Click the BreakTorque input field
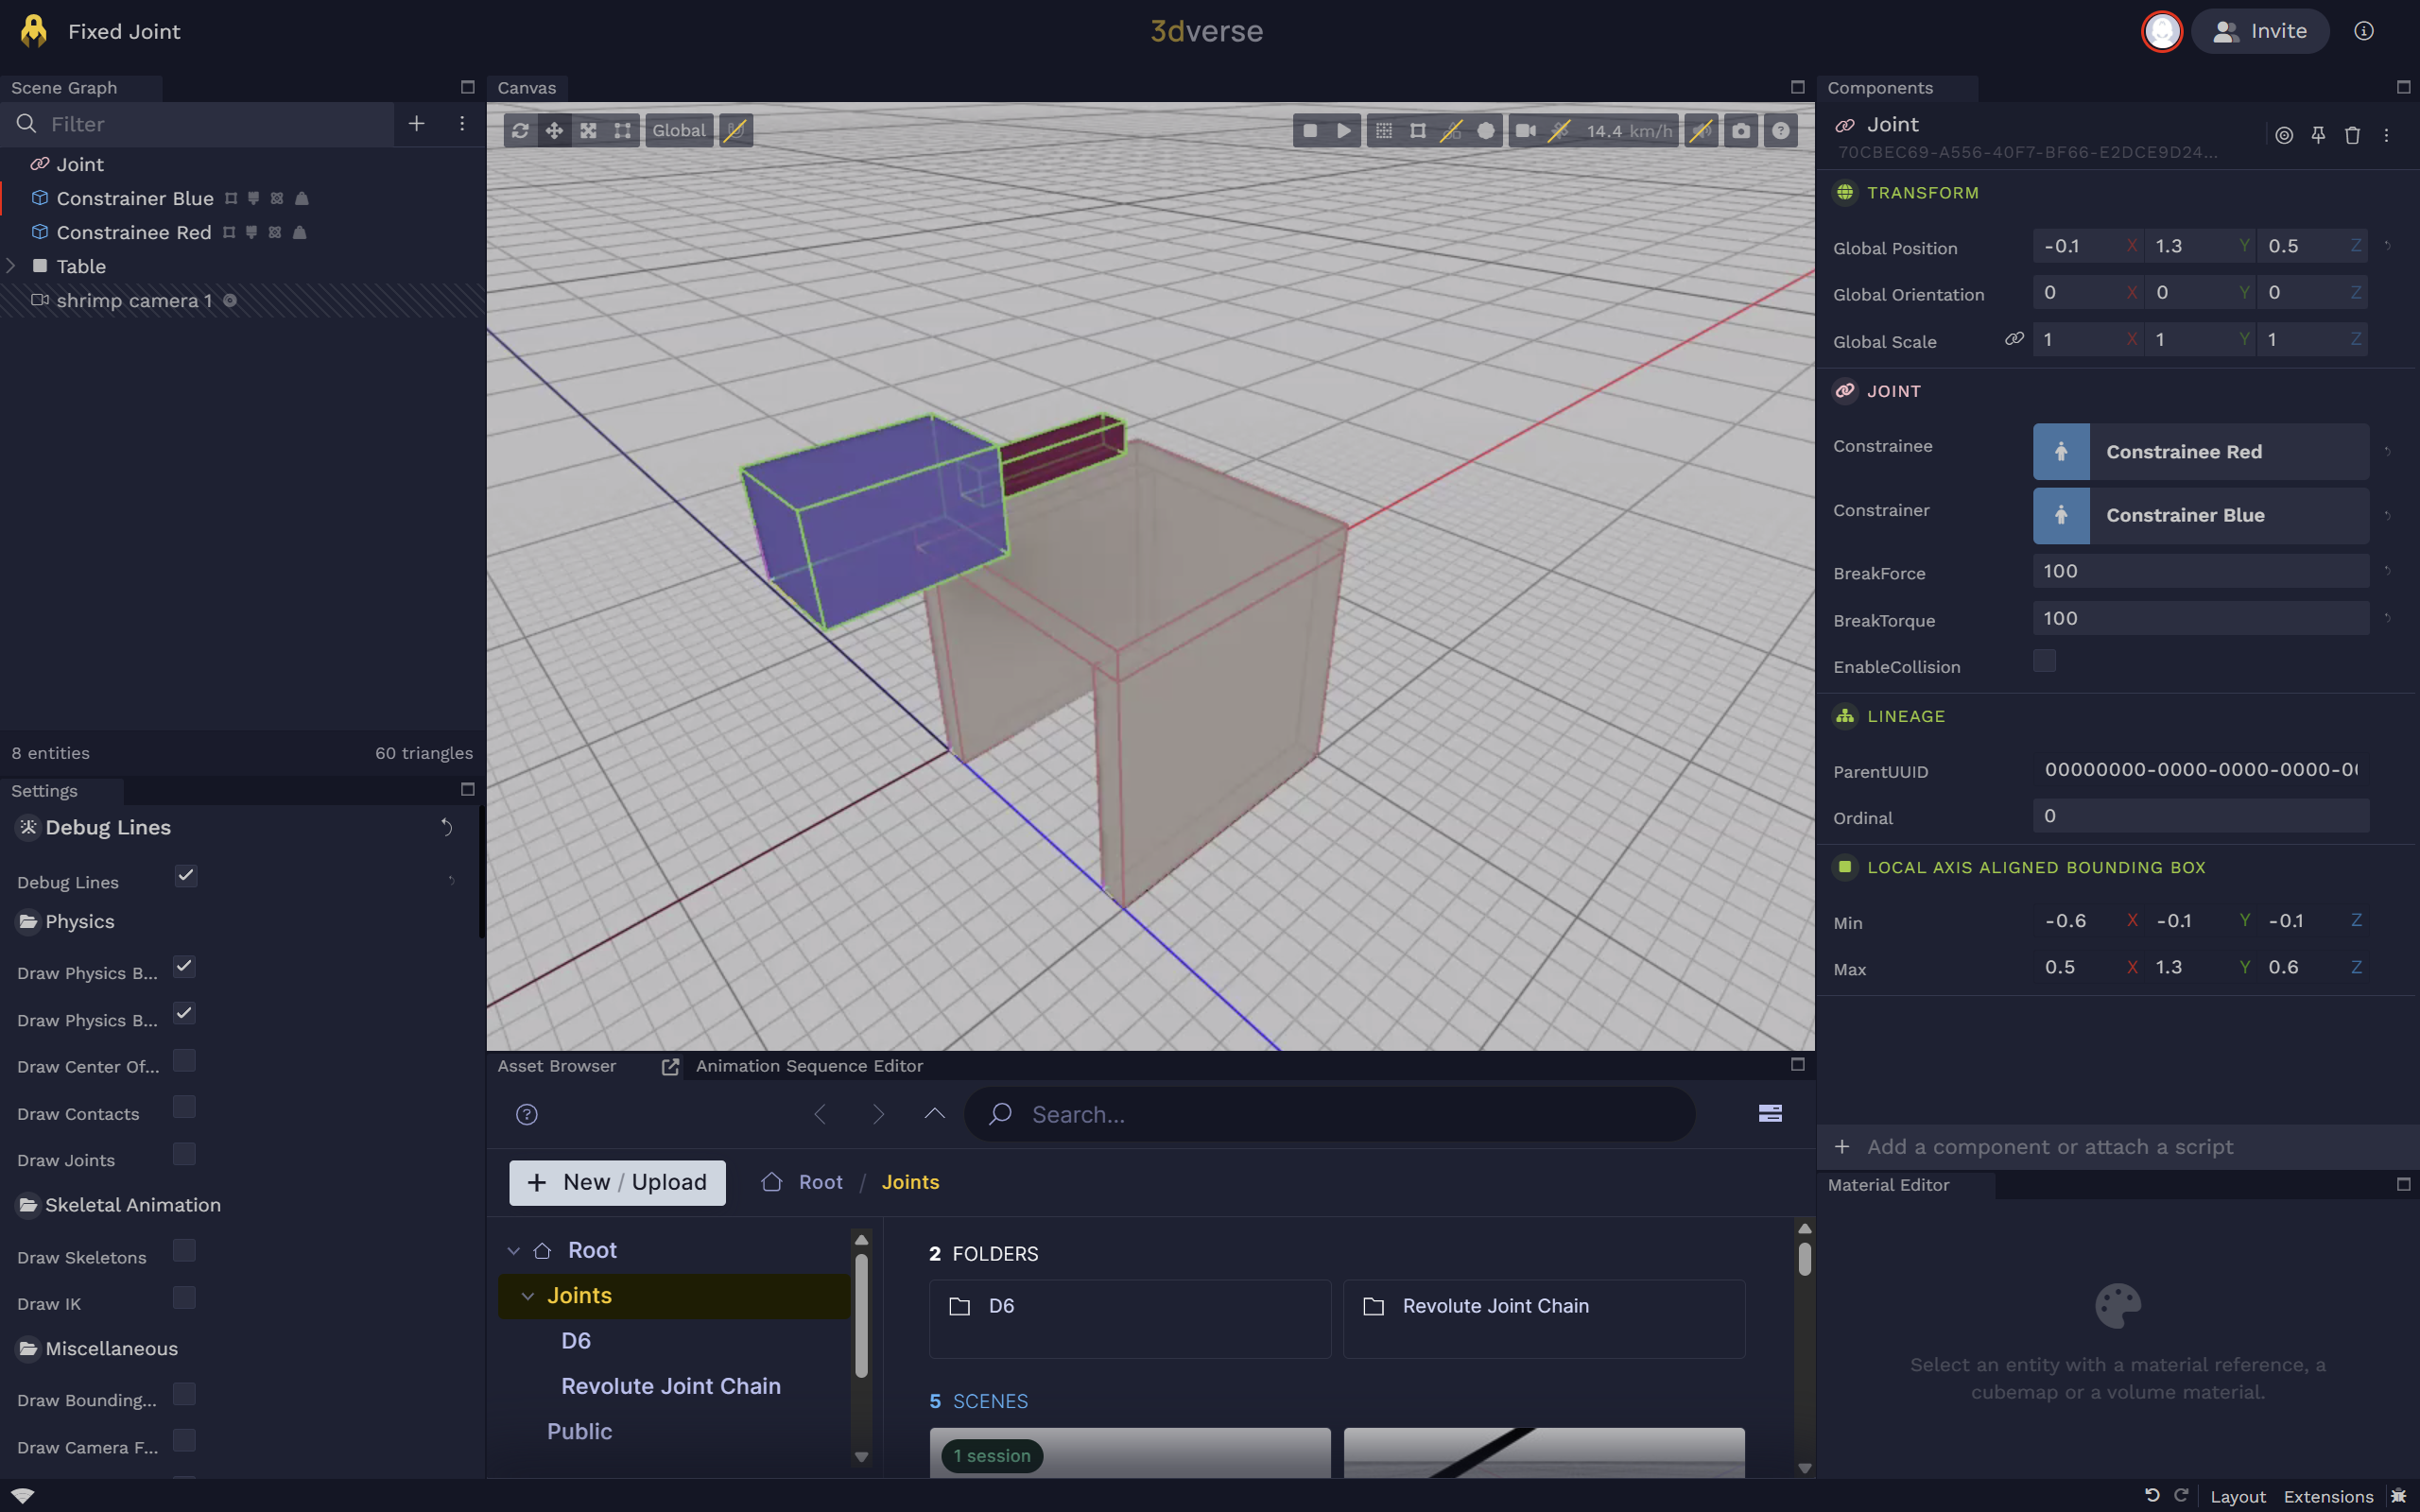Viewport: 2420px width, 1512px height. point(2200,618)
